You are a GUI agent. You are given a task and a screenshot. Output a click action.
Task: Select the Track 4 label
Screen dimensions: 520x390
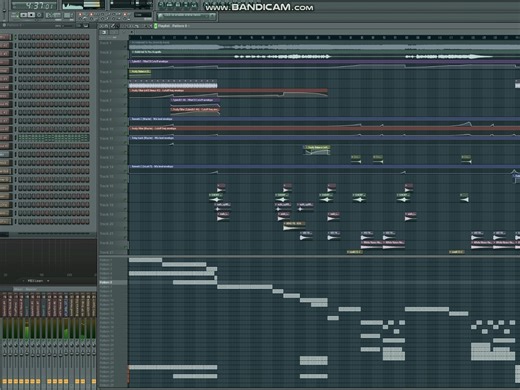[105, 72]
